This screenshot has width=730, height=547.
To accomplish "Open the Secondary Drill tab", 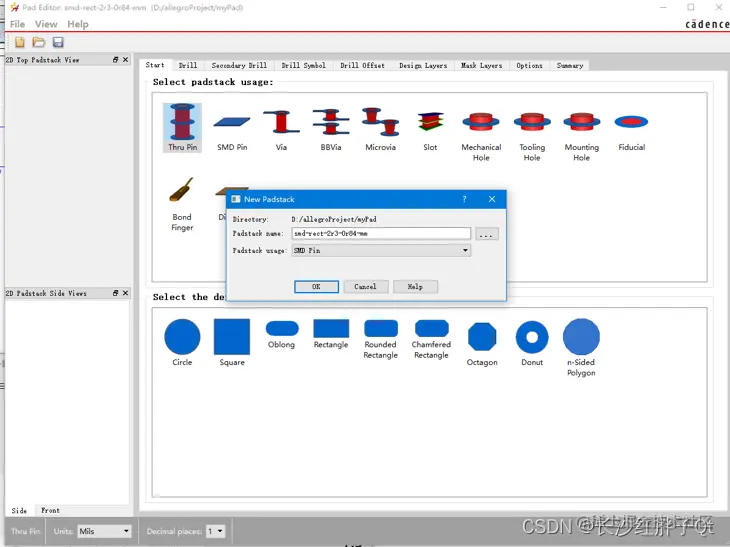I will [x=239, y=66].
